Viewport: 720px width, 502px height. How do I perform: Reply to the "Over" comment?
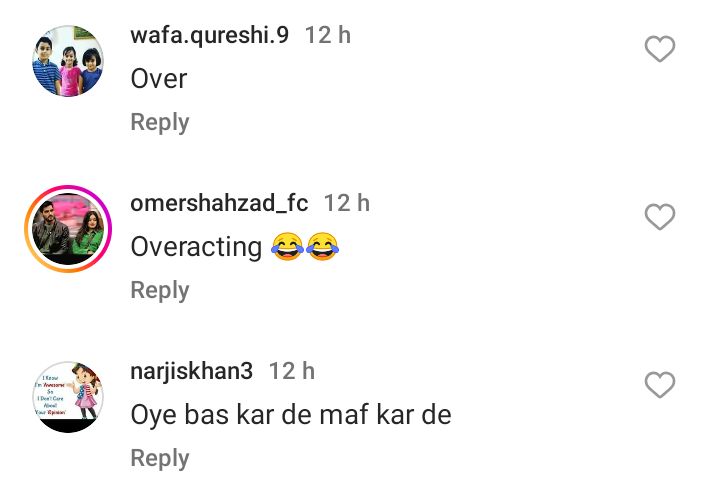point(160,123)
